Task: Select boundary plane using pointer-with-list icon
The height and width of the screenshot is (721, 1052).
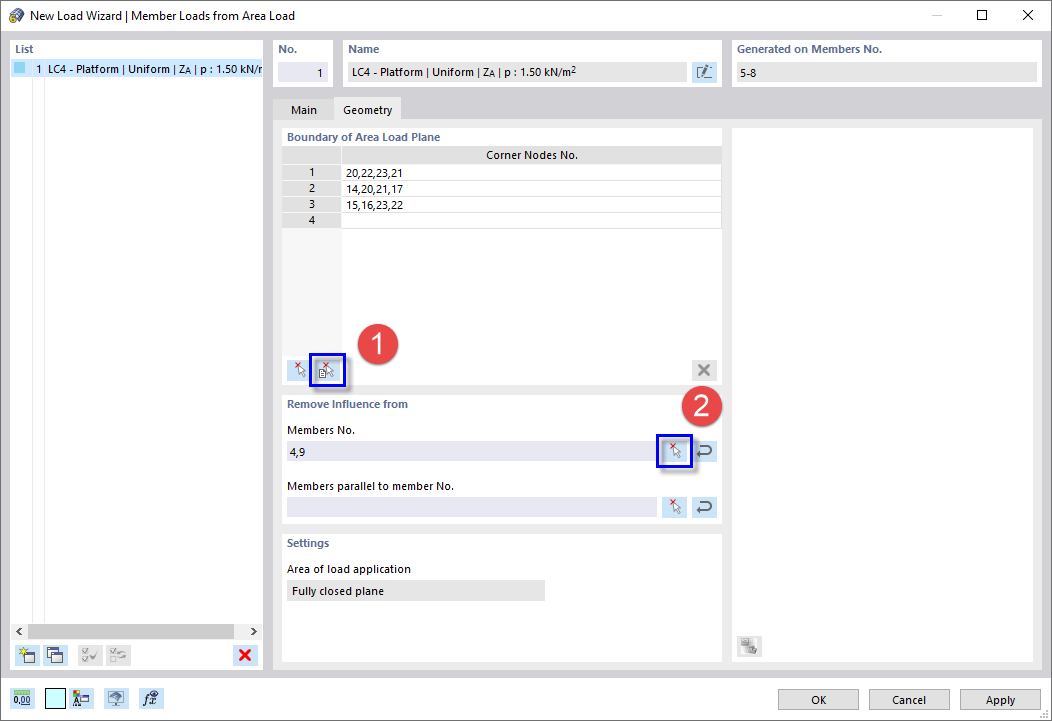Action: tap(327, 370)
